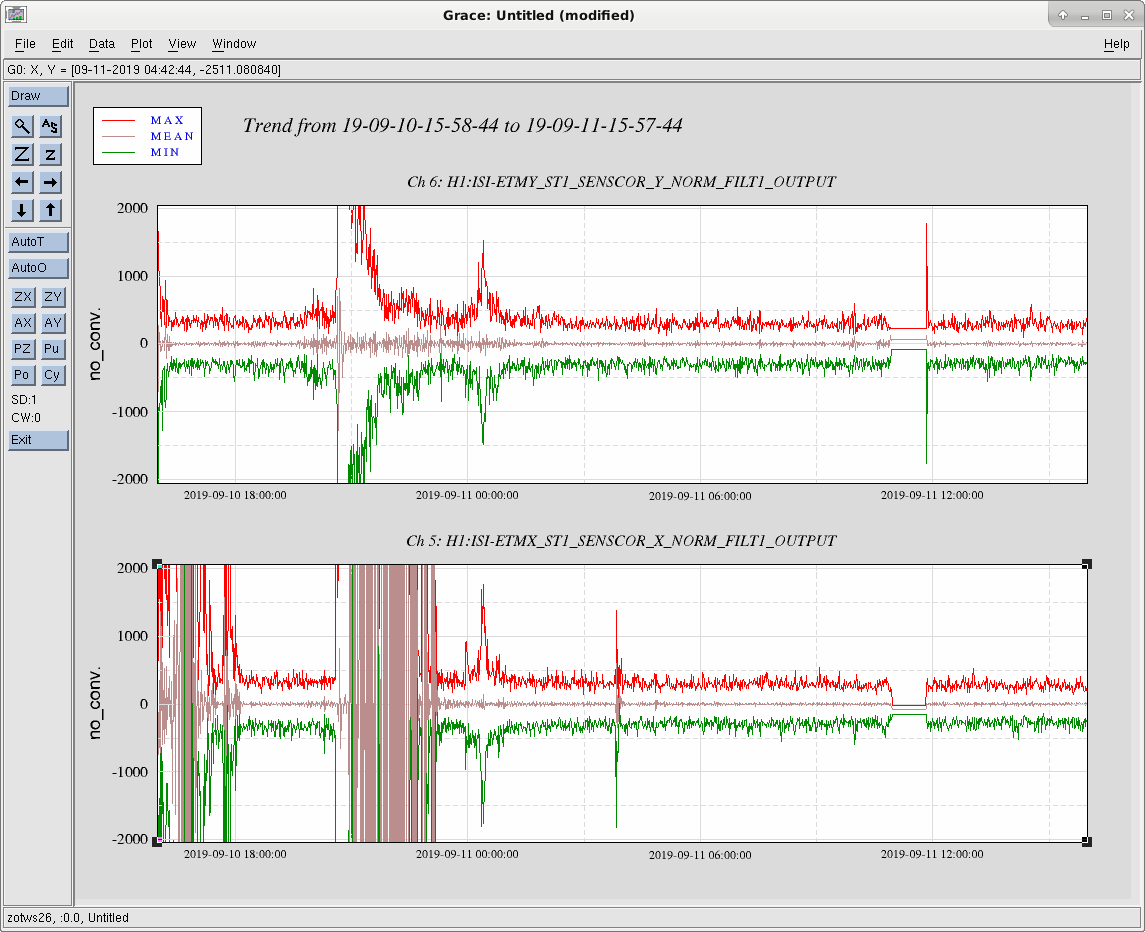Click the autoscale AS icon
The width and height of the screenshot is (1145, 932).
pos(50,126)
